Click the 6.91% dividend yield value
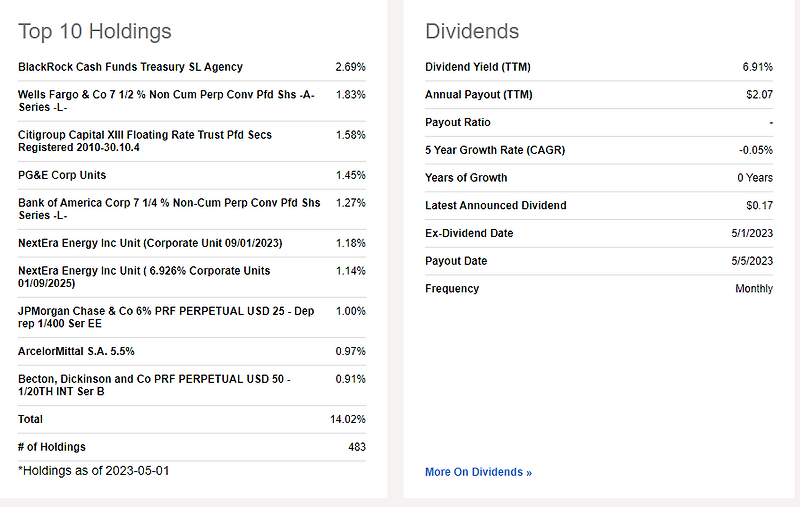The image size is (800, 507). (x=757, y=67)
